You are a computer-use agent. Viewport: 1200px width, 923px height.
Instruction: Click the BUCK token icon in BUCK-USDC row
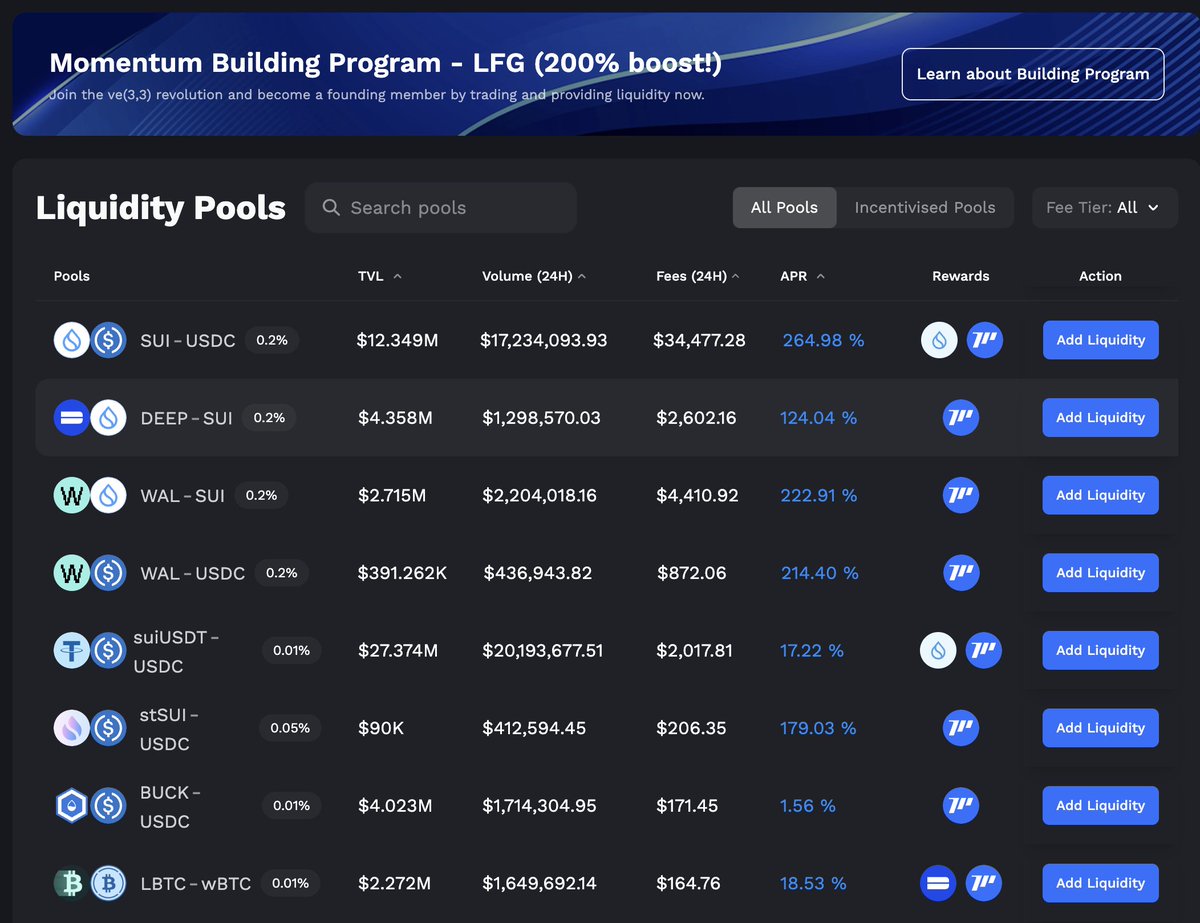pyautogui.click(x=72, y=805)
